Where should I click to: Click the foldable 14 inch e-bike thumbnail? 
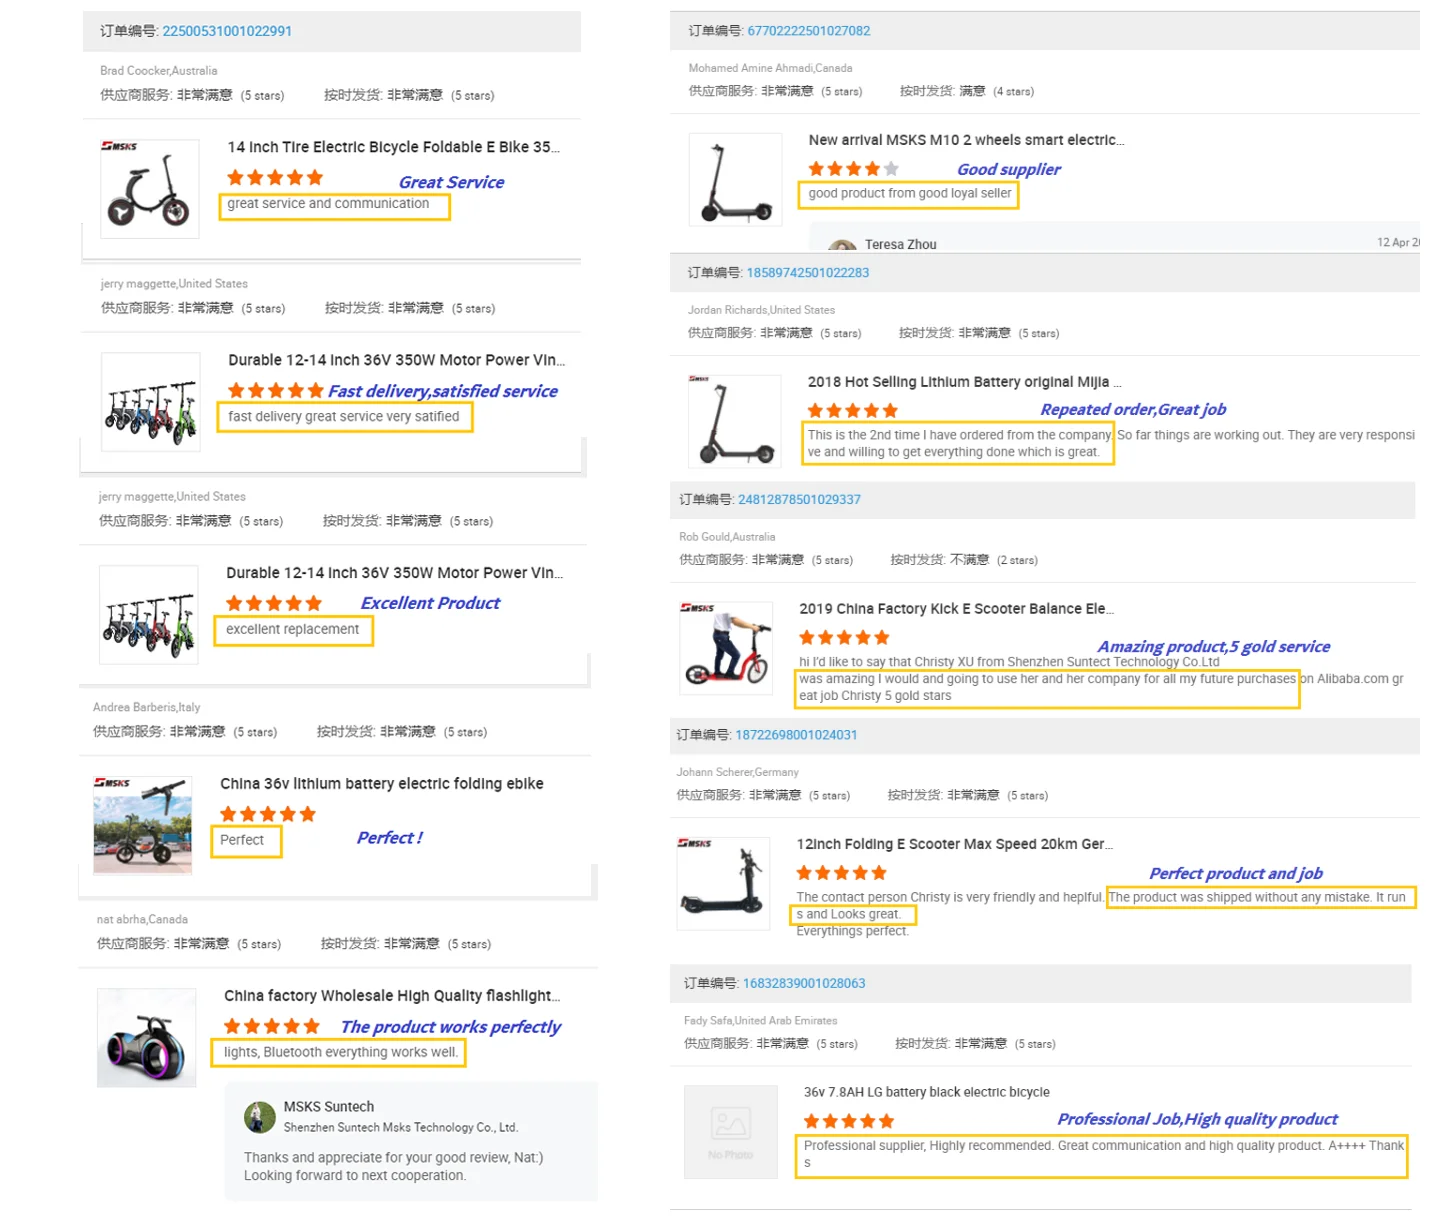click(x=149, y=188)
